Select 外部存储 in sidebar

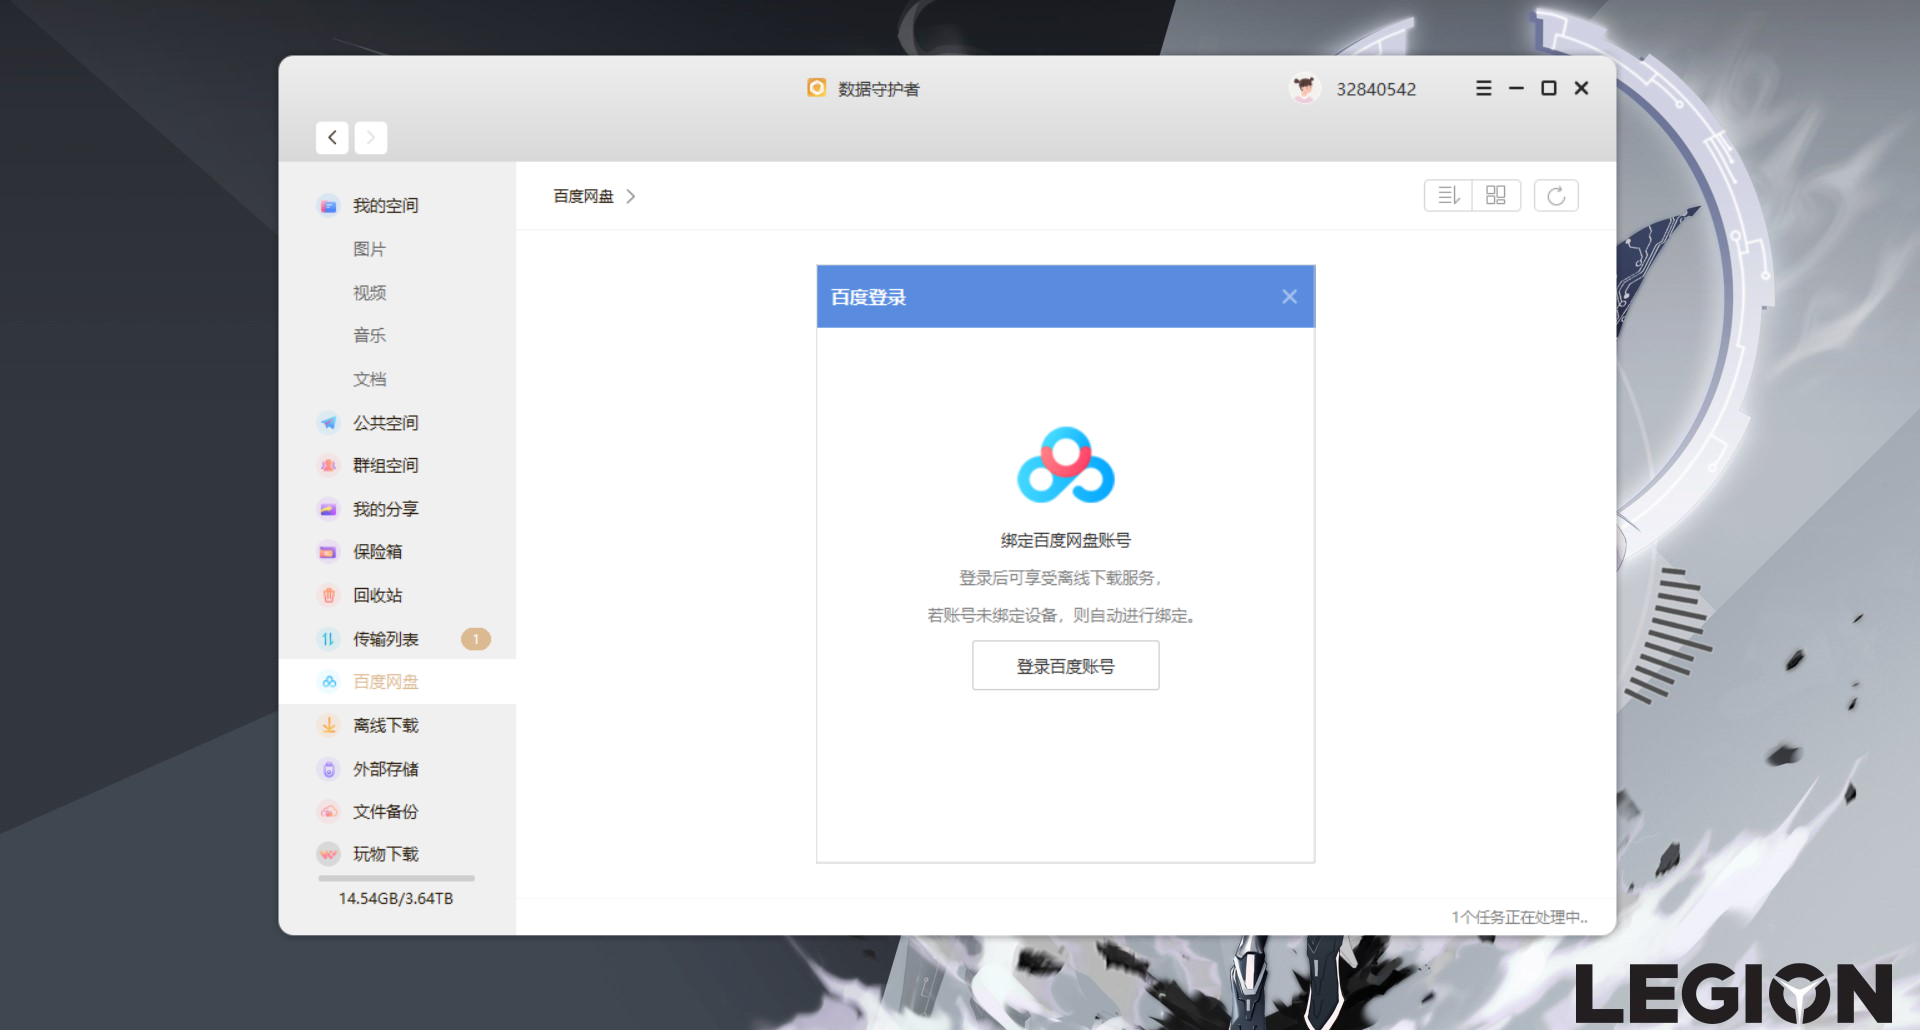pyautogui.click(x=386, y=769)
